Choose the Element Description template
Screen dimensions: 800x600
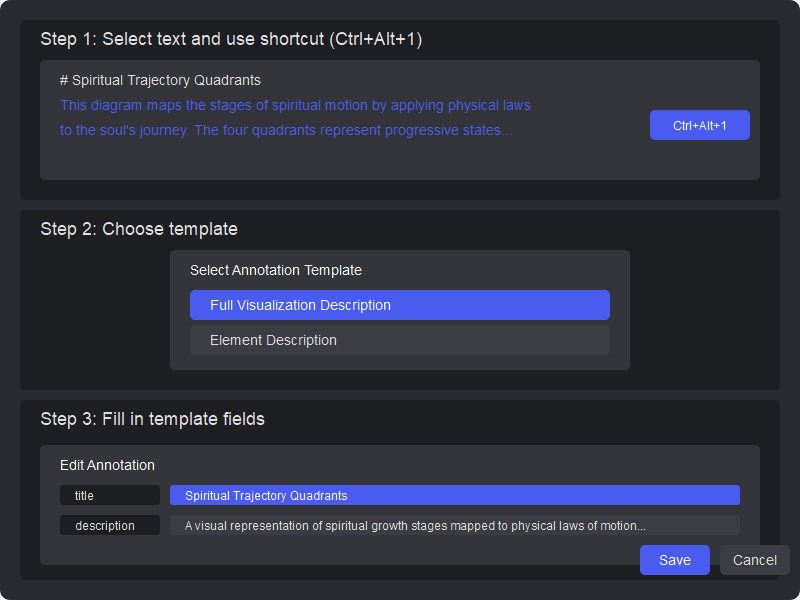coord(400,340)
